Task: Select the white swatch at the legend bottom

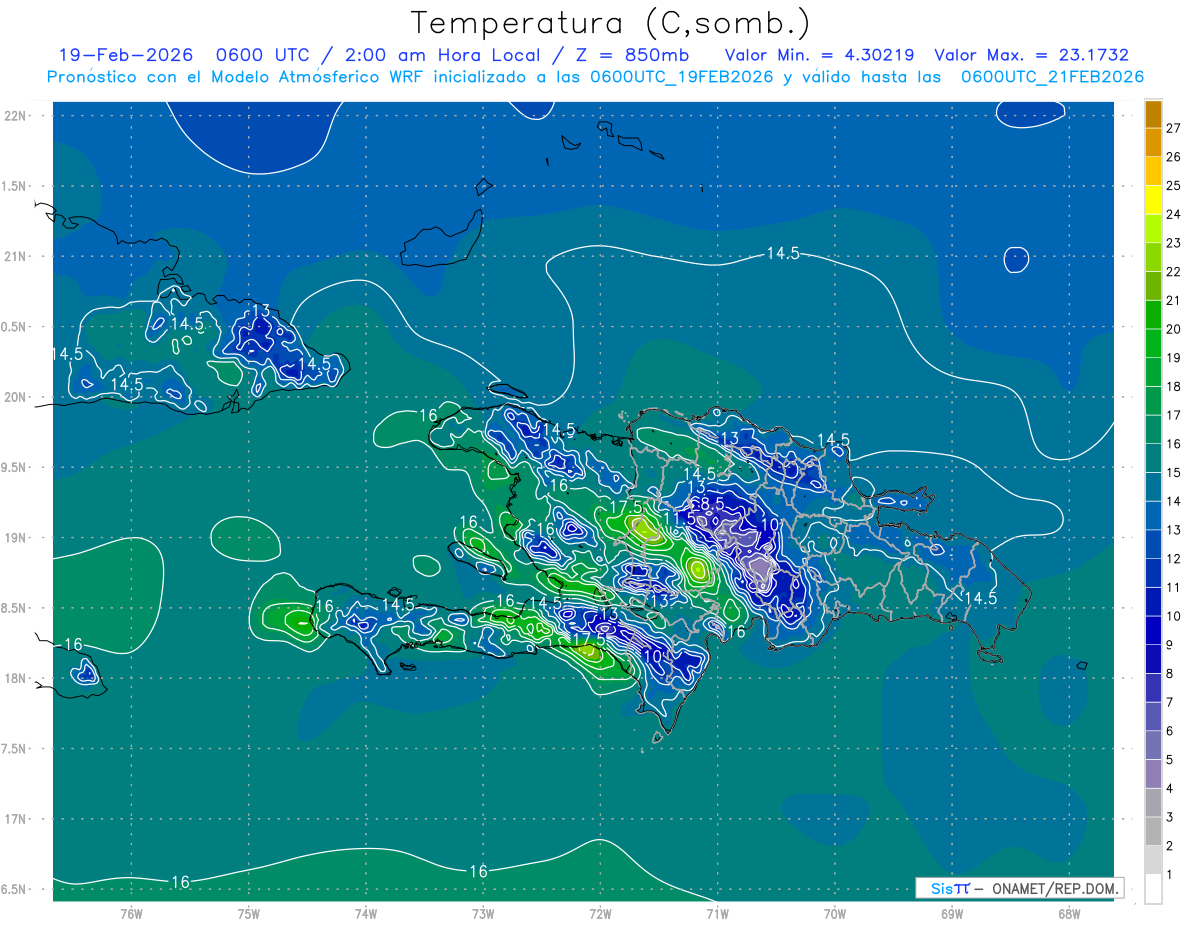Action: pos(1153,888)
